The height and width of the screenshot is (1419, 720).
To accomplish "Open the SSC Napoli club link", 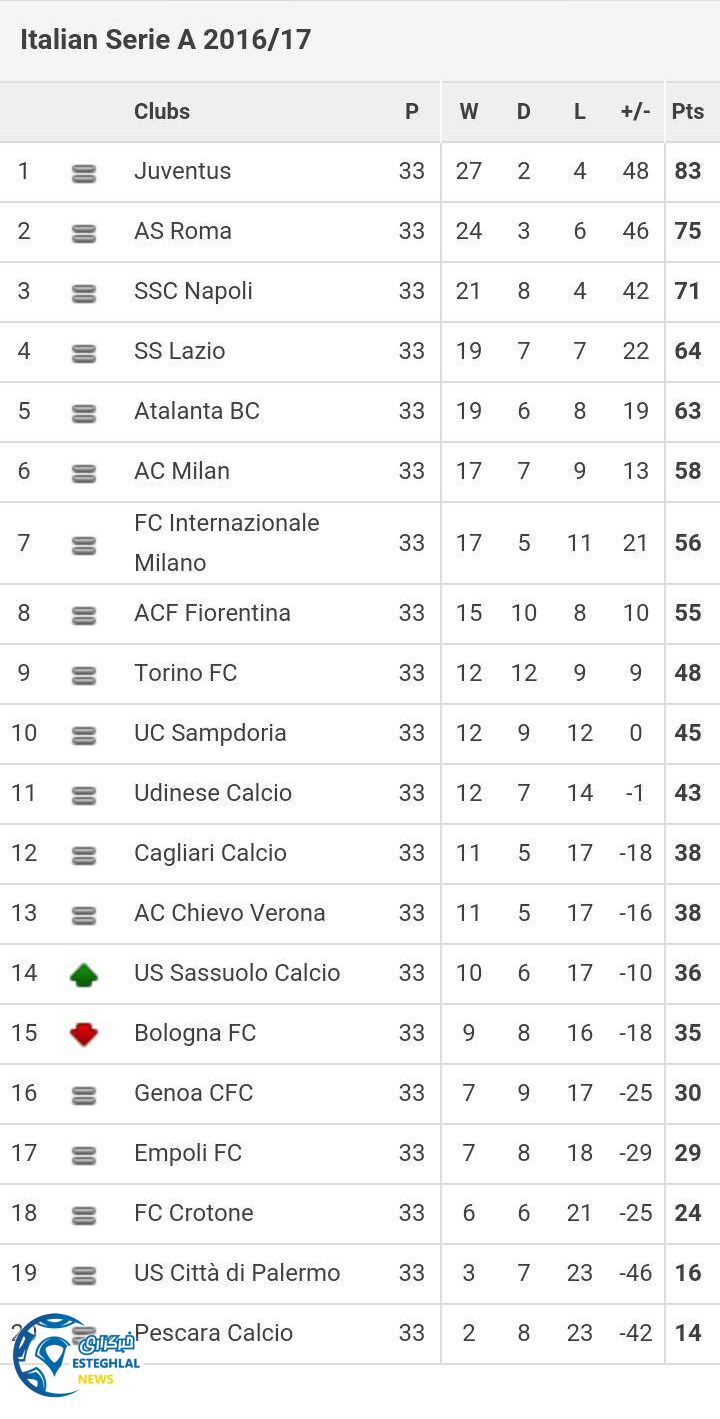I will (x=193, y=291).
